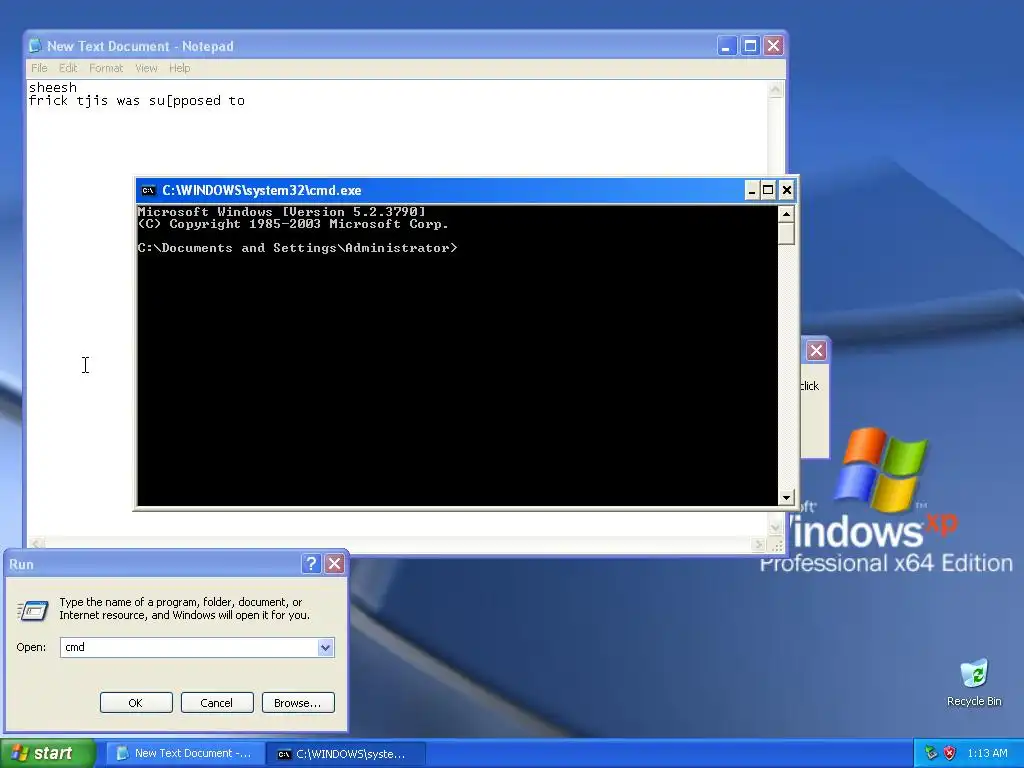Screen dimensions: 1024x768
Task: Click the cmd scrollbar down arrow
Action: point(786,498)
